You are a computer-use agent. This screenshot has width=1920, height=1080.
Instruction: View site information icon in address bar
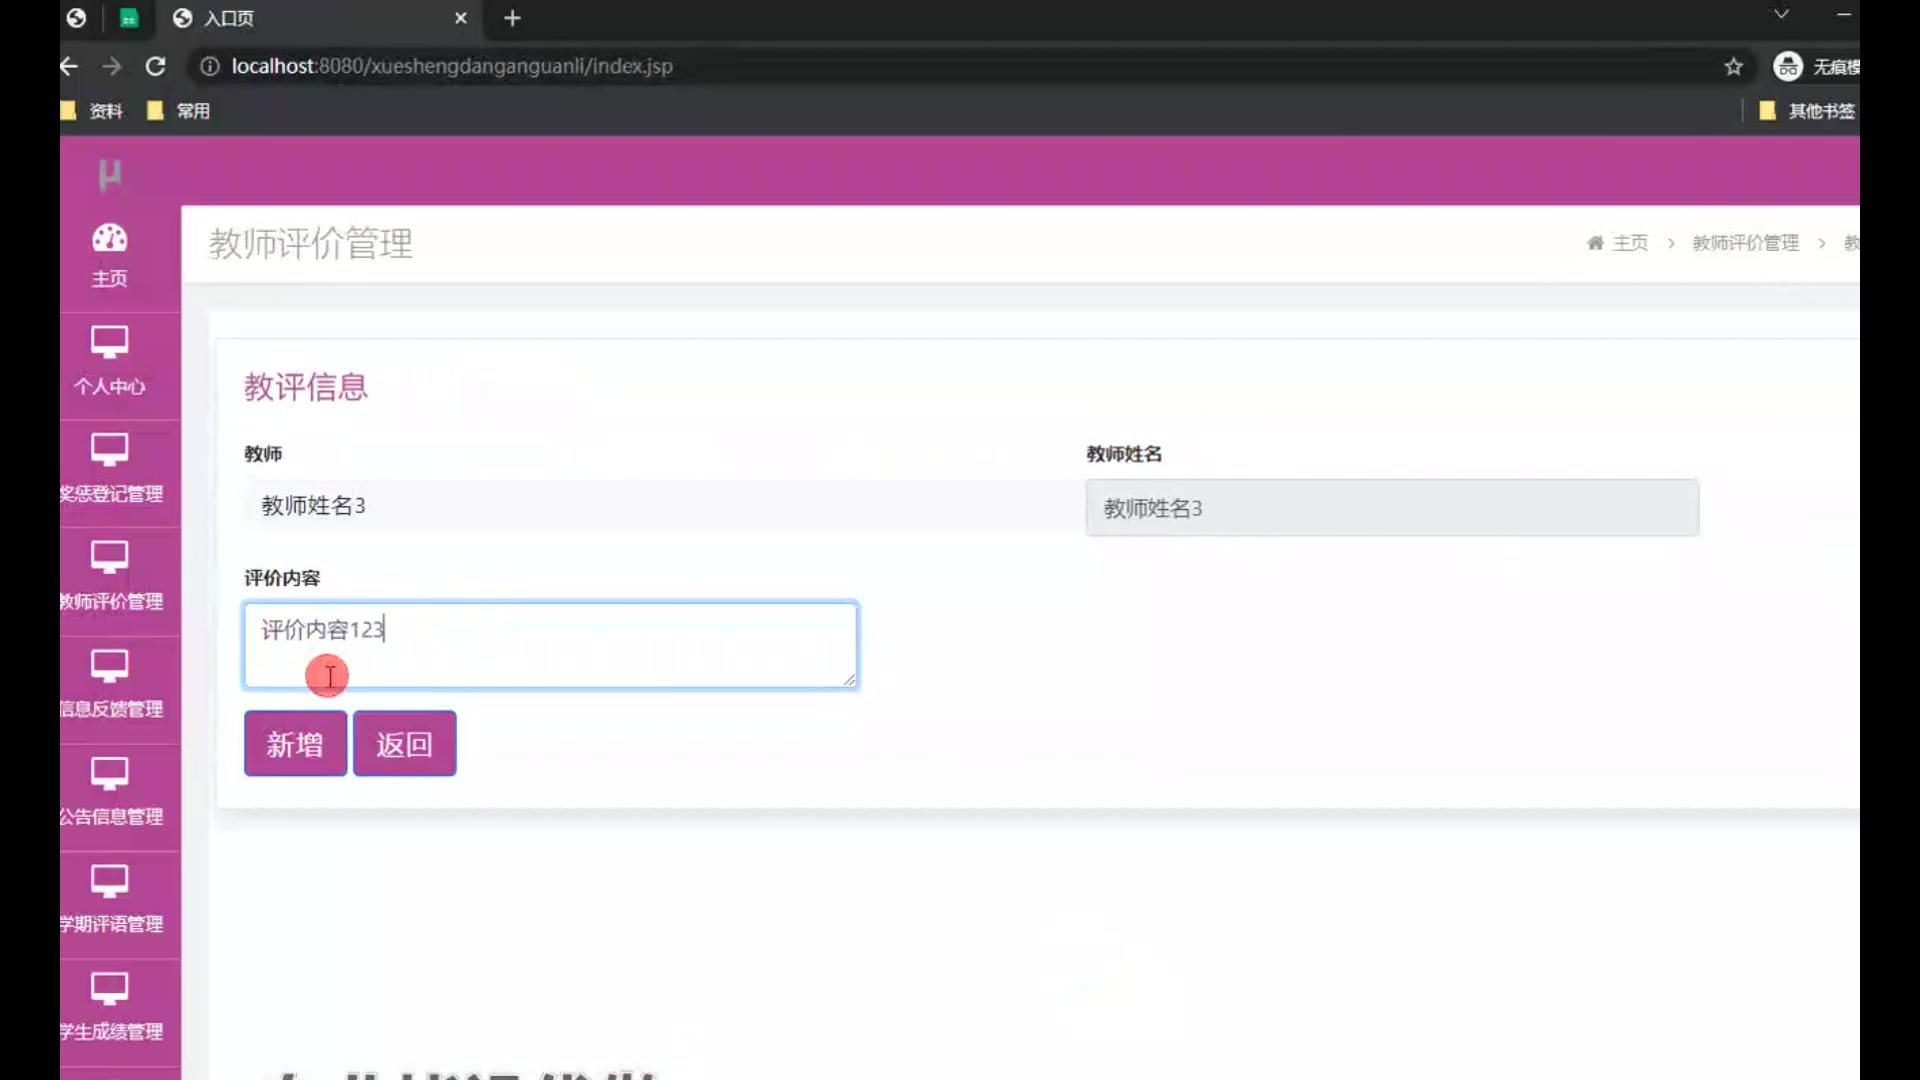pyautogui.click(x=209, y=66)
